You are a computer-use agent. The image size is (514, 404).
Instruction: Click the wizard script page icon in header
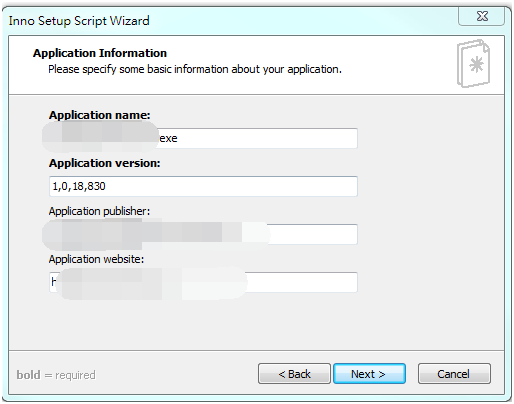[473, 63]
